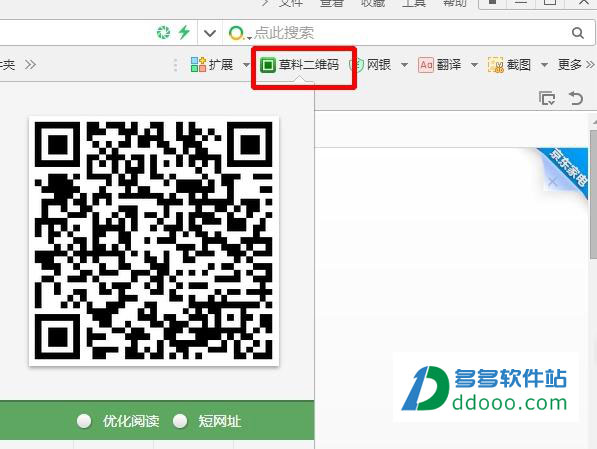Click the toolbar drag handle dots

pos(176,65)
